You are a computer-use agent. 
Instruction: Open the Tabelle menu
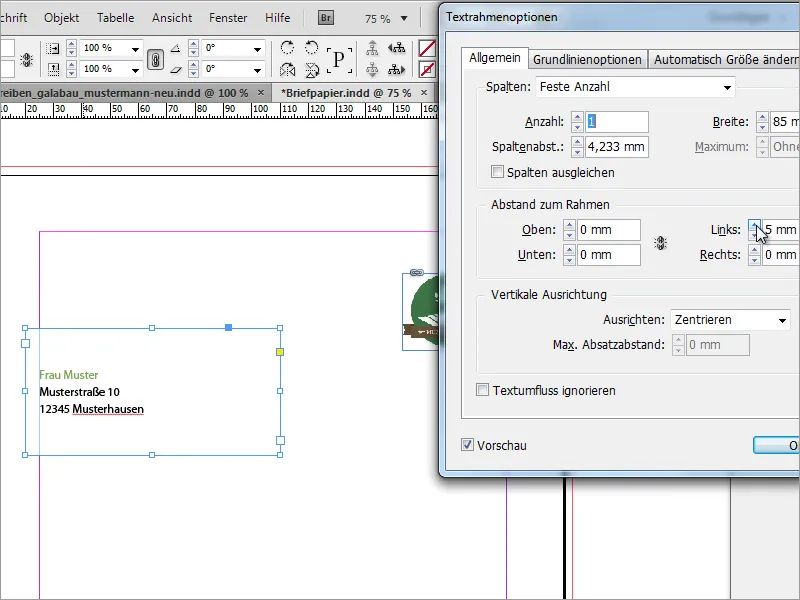point(116,18)
